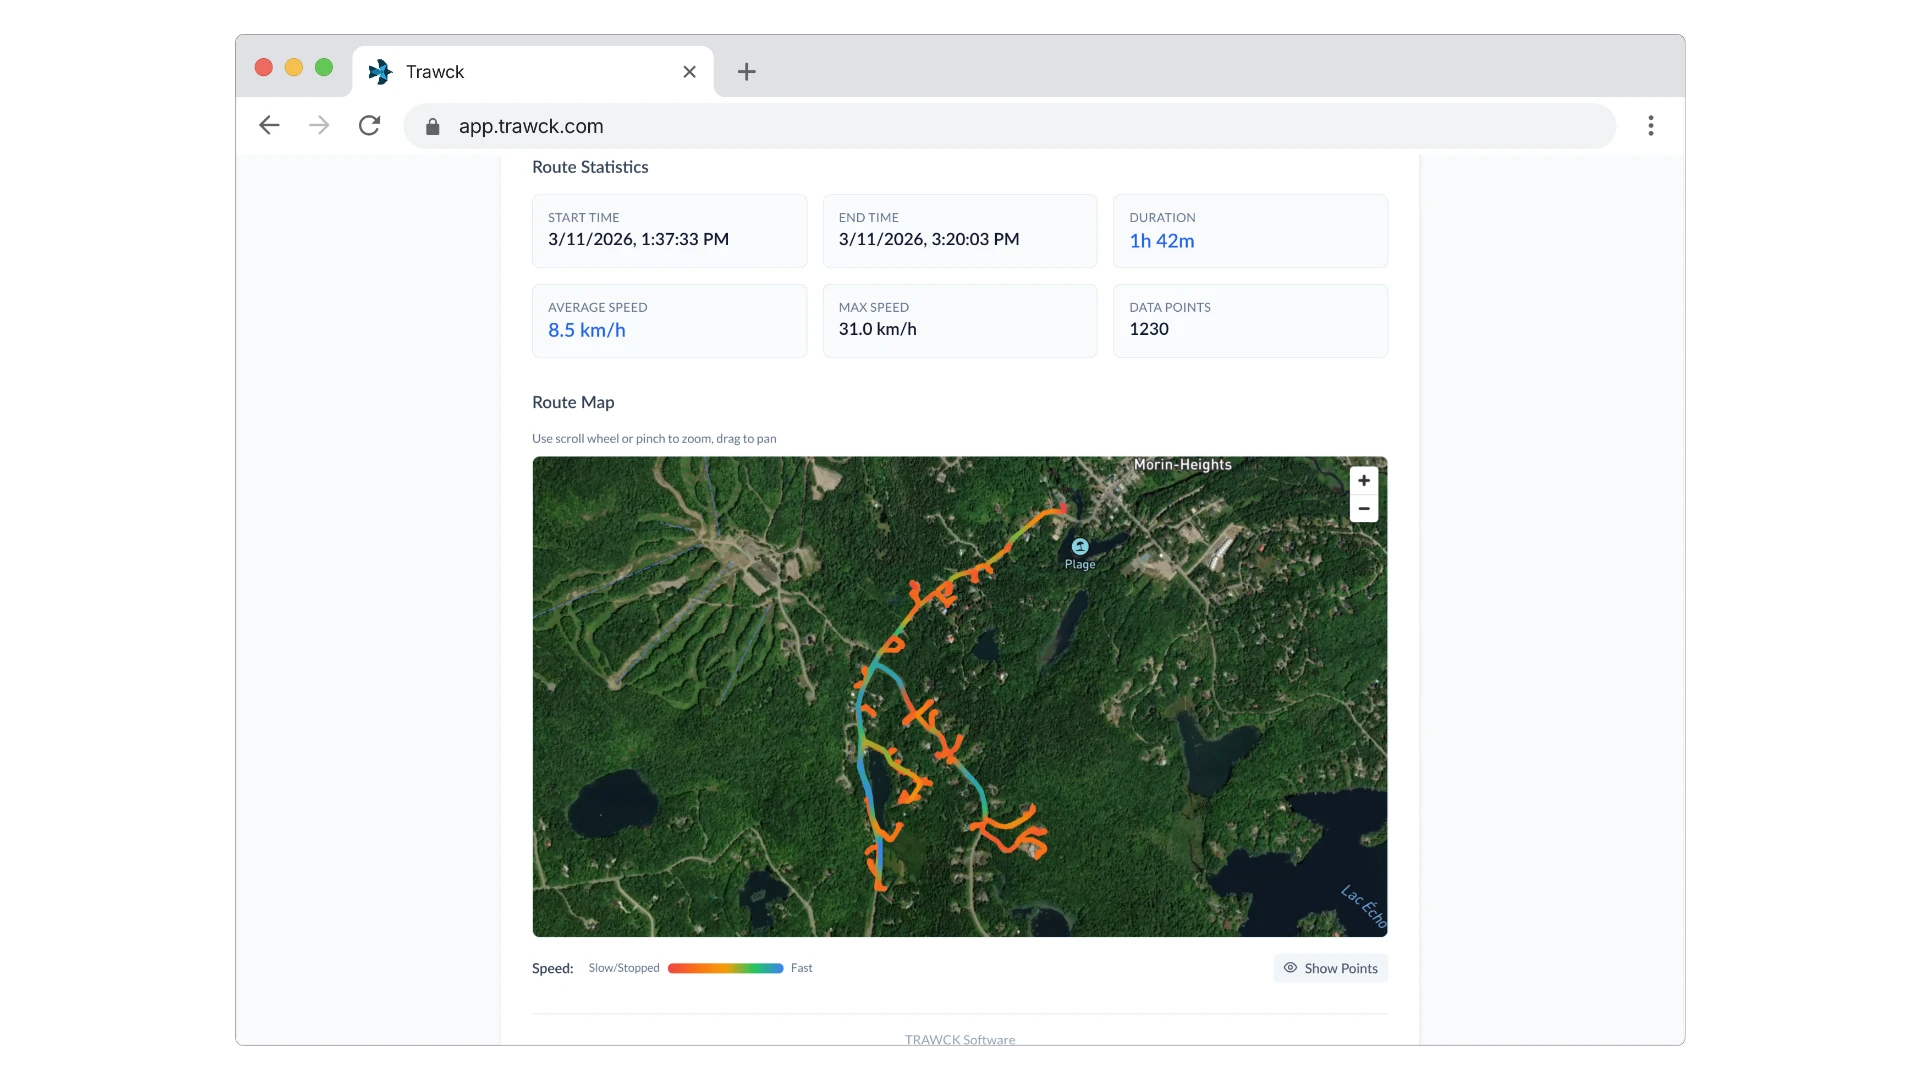Click the speed gradient legend bar
This screenshot has height=1080, width=1920.
[x=724, y=968]
